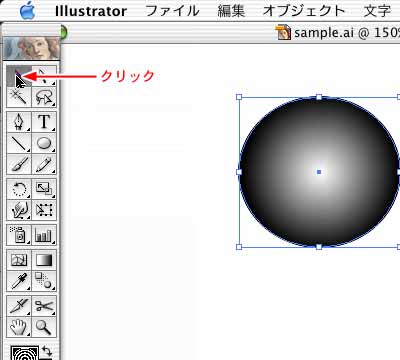This screenshot has width=400, height=360.
Task: Activate the Zoom magnifier tool
Action: pyautogui.click(x=44, y=327)
